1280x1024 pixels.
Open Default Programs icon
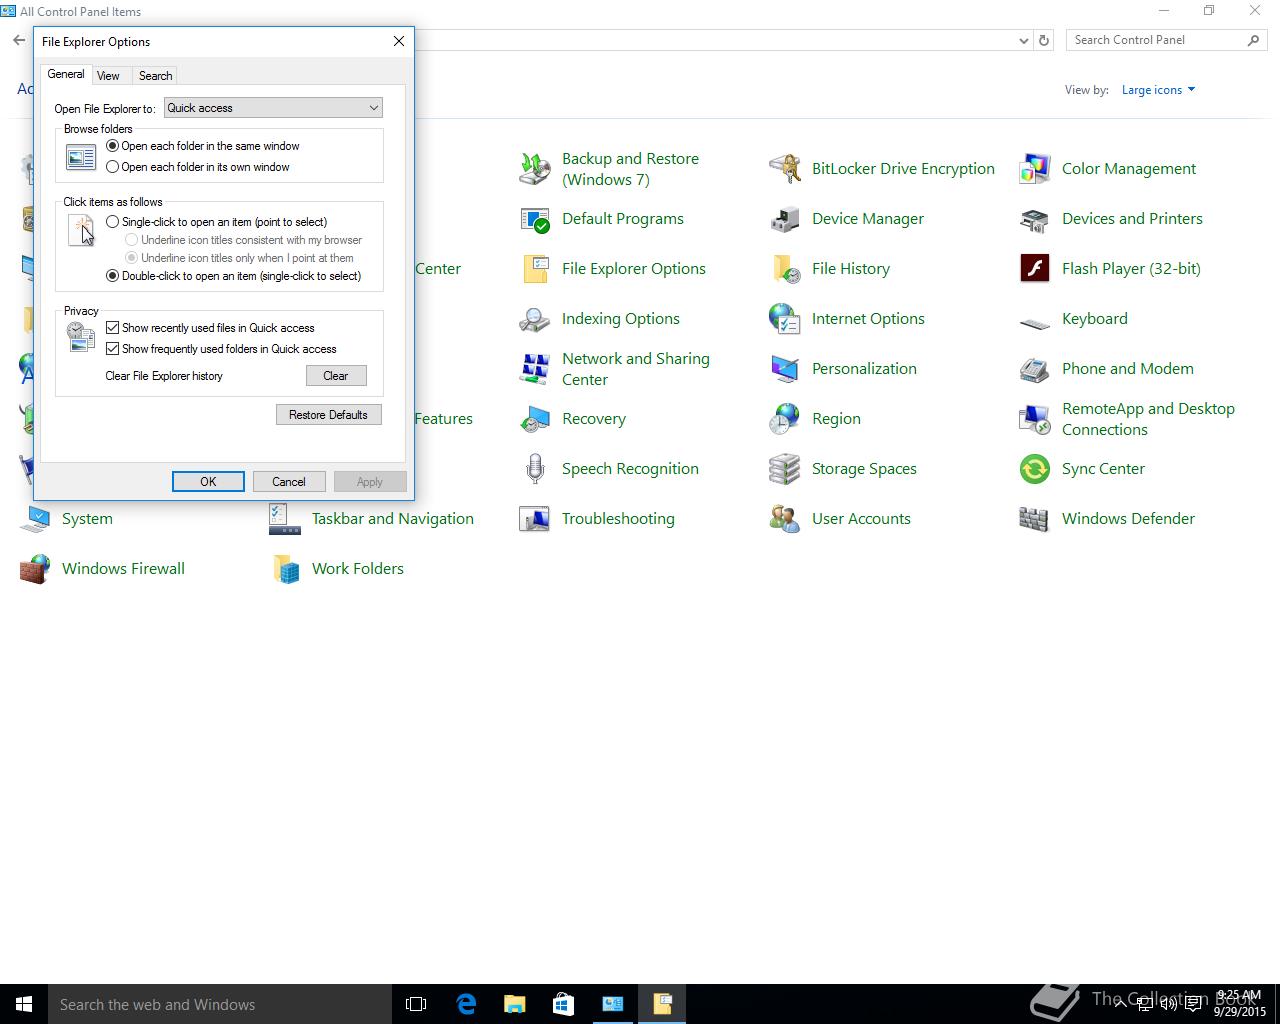535,219
